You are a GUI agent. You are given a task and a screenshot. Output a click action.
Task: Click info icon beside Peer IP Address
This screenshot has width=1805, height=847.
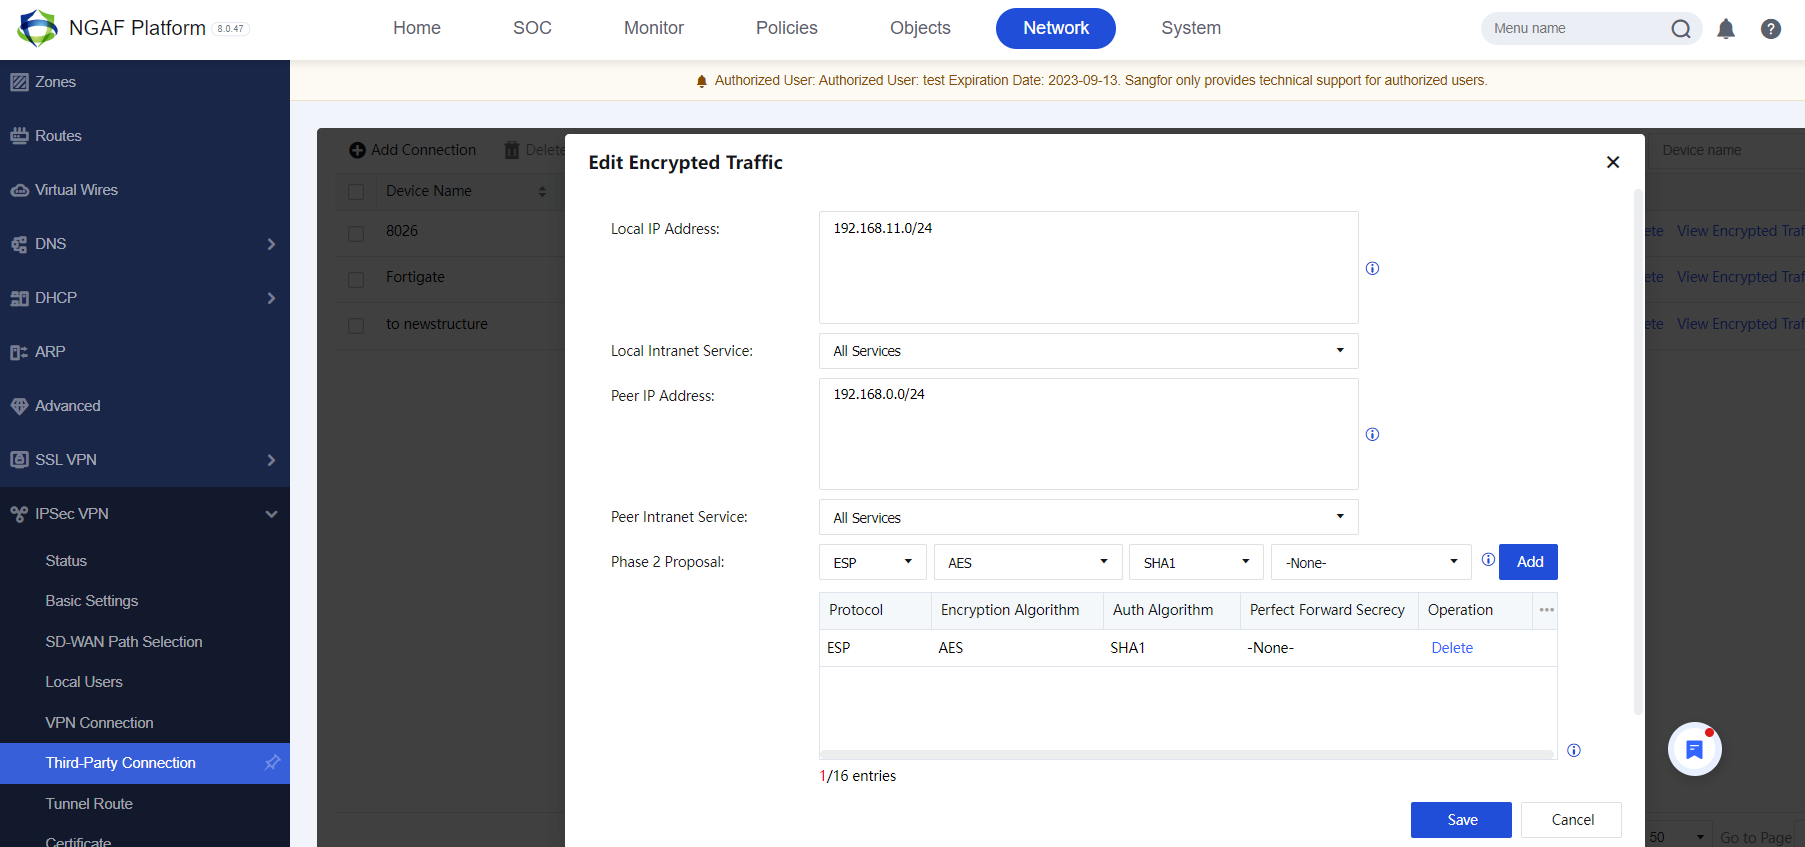pos(1372,434)
